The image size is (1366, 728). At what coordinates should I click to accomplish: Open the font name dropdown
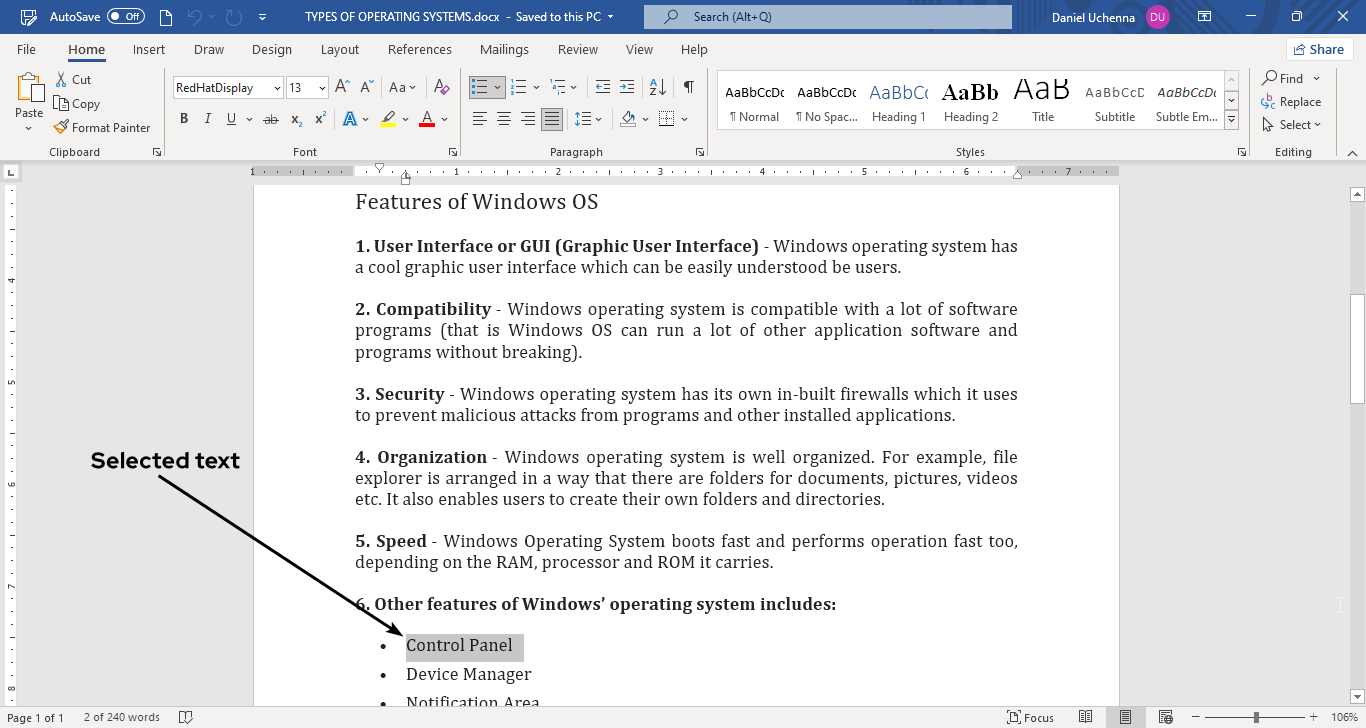[x=277, y=88]
